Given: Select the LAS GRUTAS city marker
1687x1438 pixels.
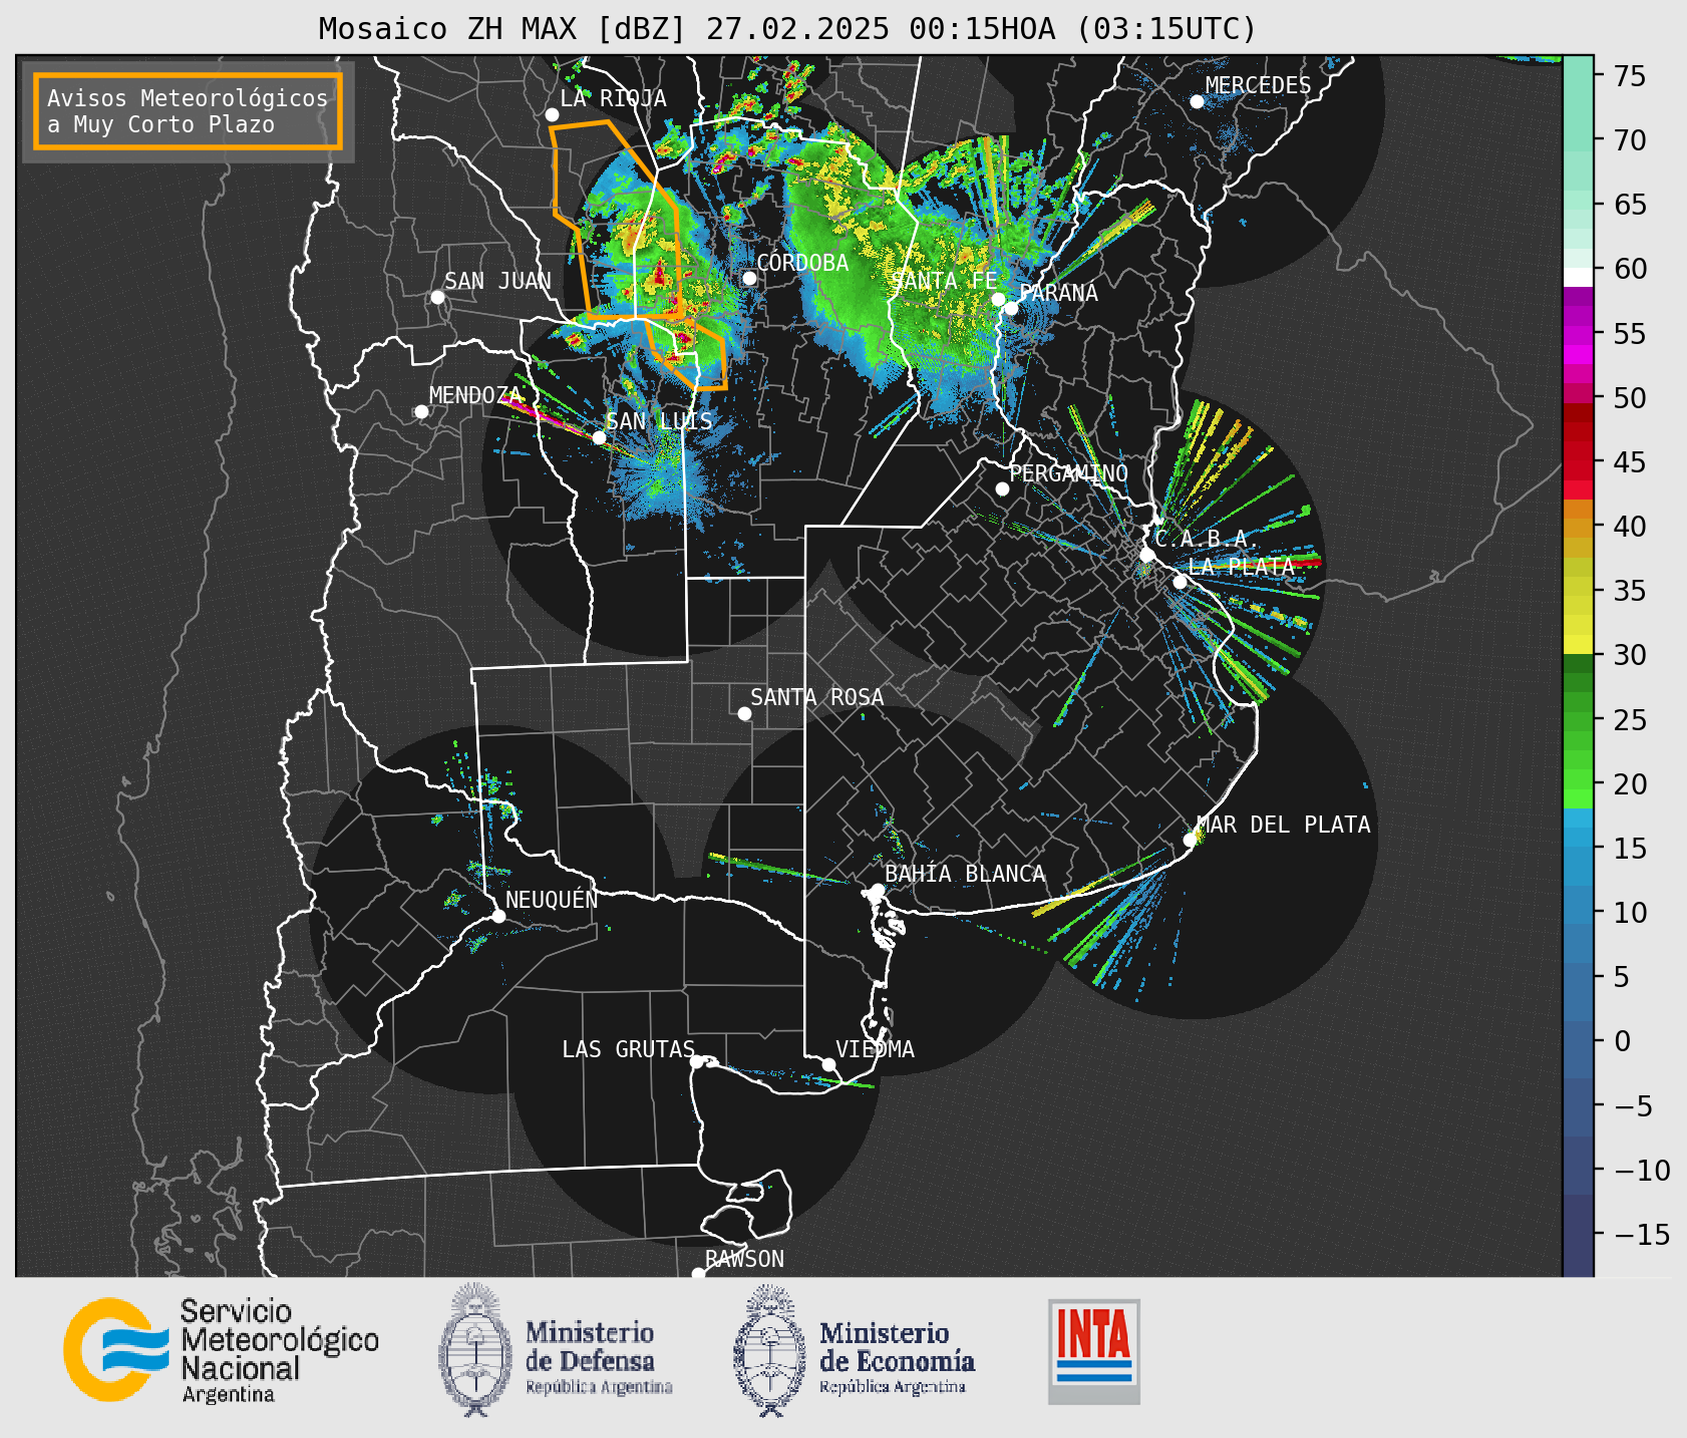Looking at the screenshot, I should [697, 1061].
